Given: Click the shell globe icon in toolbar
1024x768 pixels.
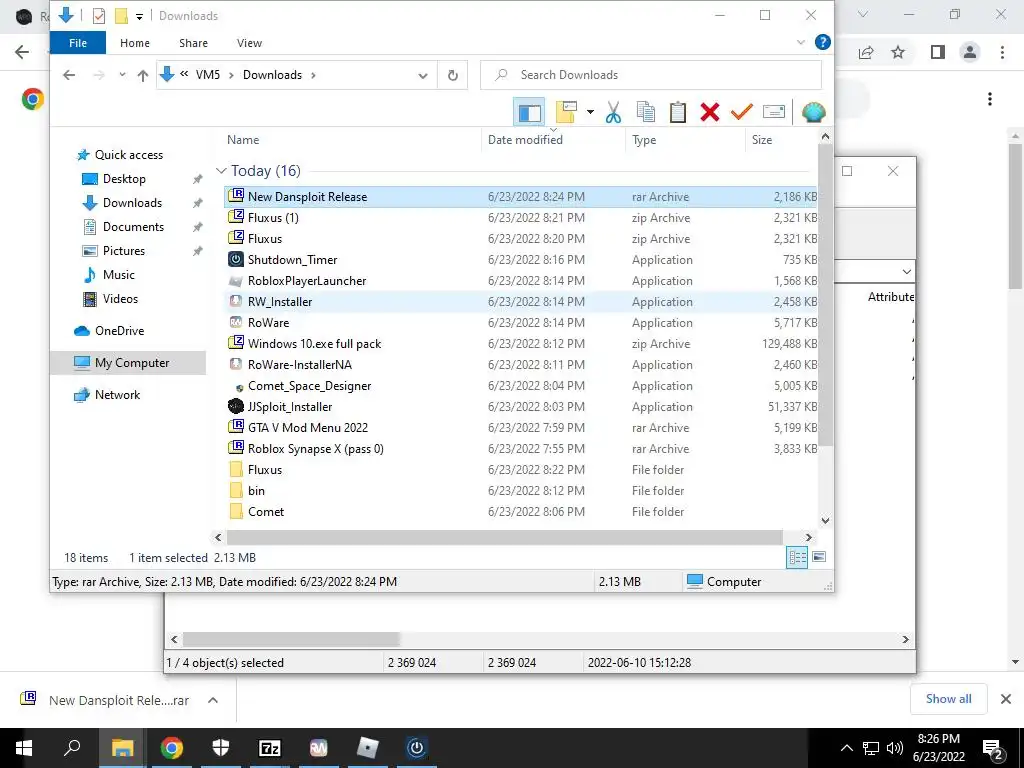Looking at the screenshot, I should tap(813, 112).
